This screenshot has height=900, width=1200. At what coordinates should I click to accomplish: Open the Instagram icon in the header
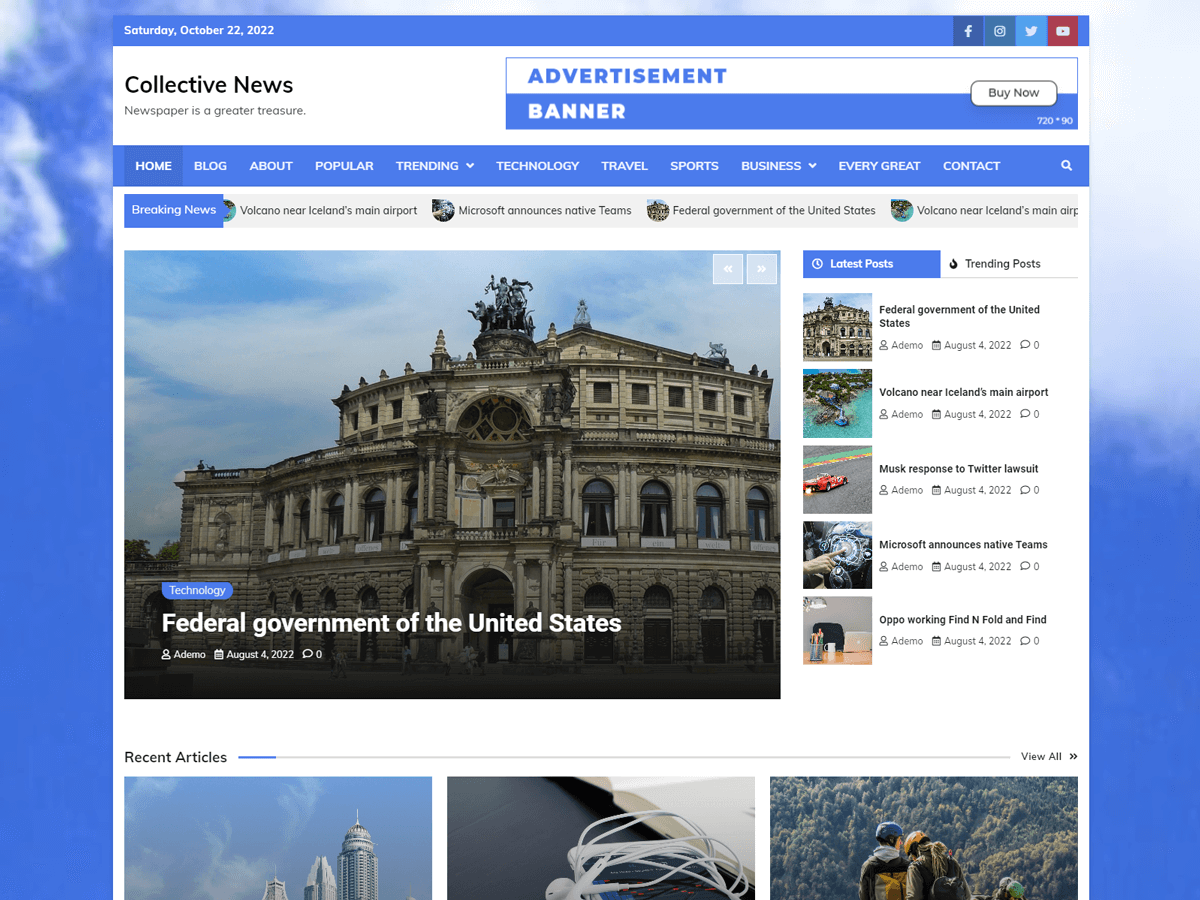pos(999,30)
